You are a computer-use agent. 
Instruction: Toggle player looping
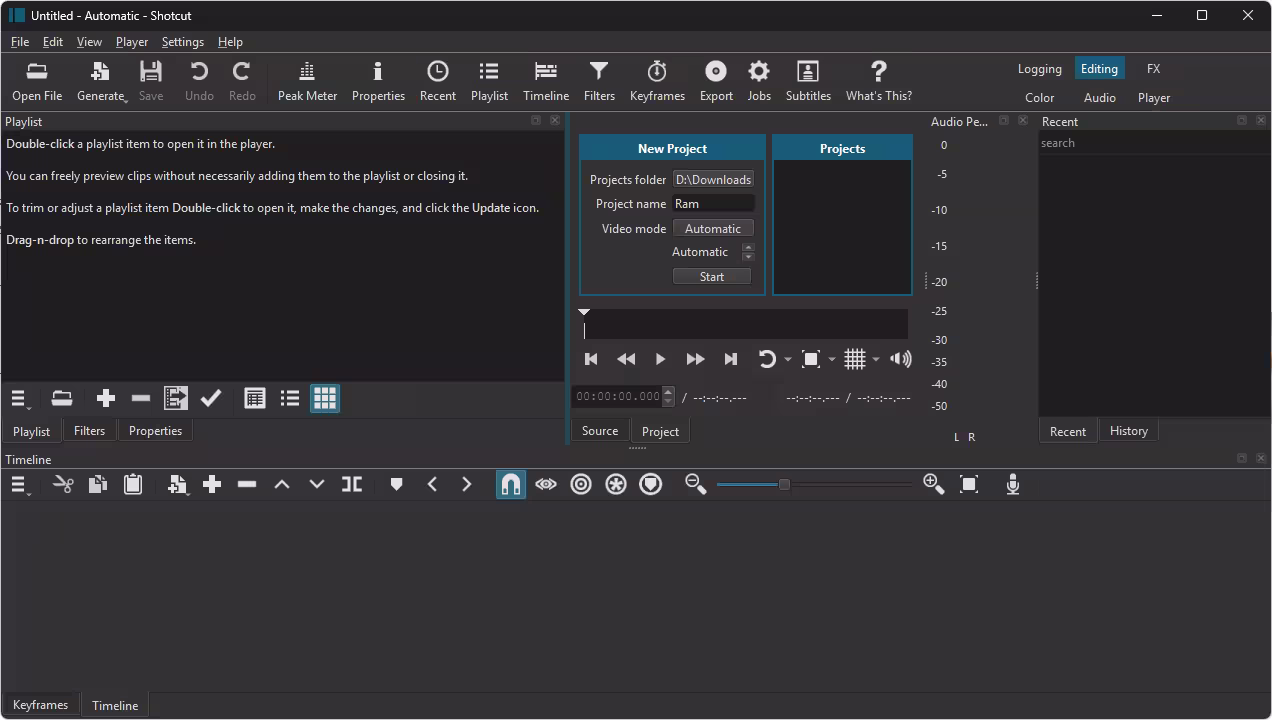767,359
